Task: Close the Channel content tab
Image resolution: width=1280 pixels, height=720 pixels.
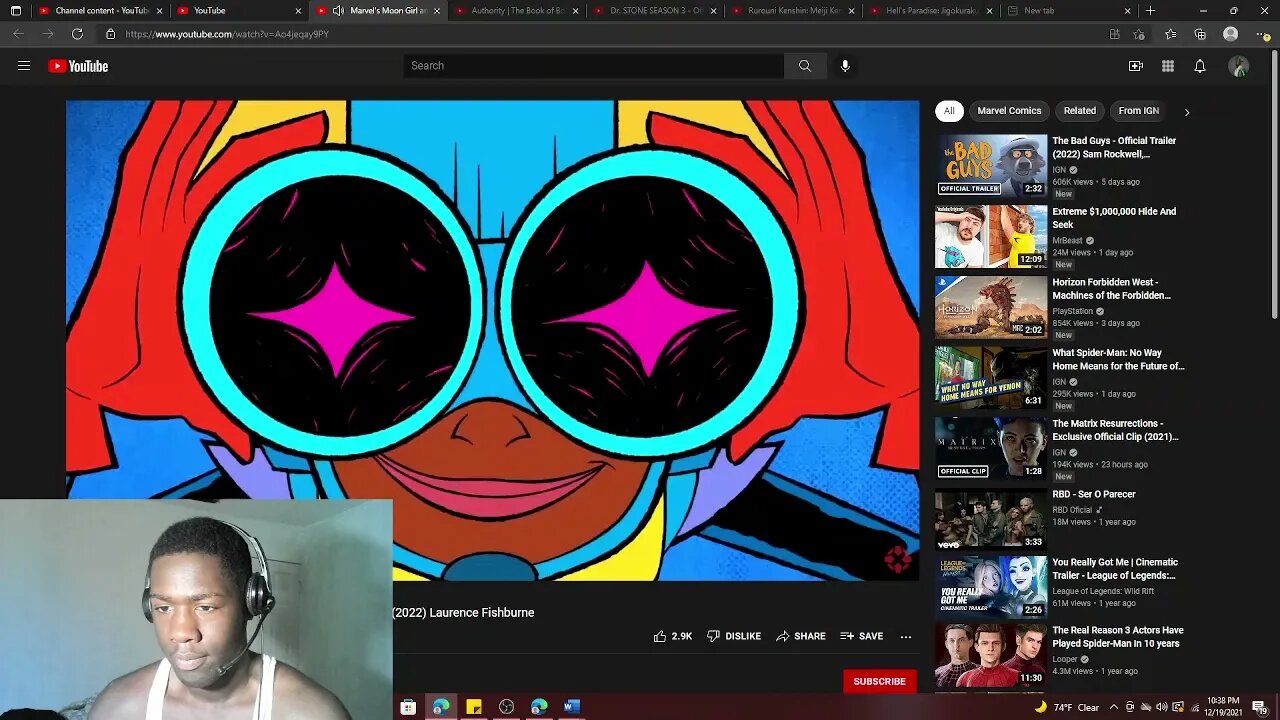Action: [159, 11]
